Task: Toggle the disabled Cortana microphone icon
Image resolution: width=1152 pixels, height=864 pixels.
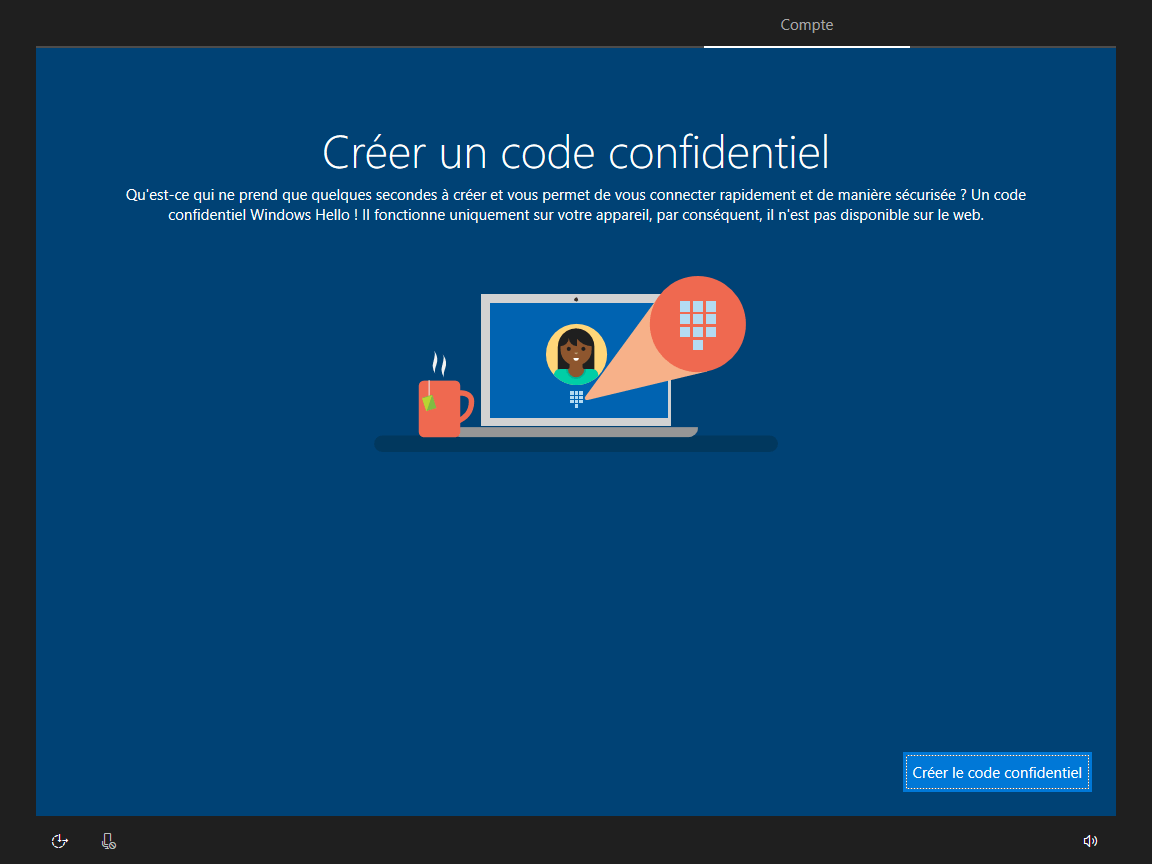Action: click(109, 840)
